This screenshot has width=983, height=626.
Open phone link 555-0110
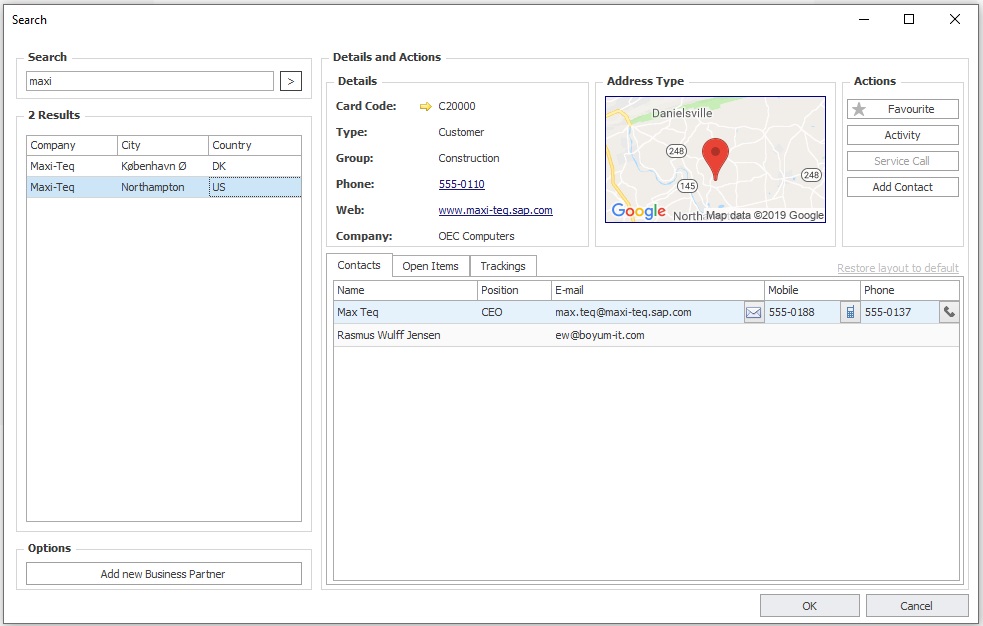(x=461, y=184)
